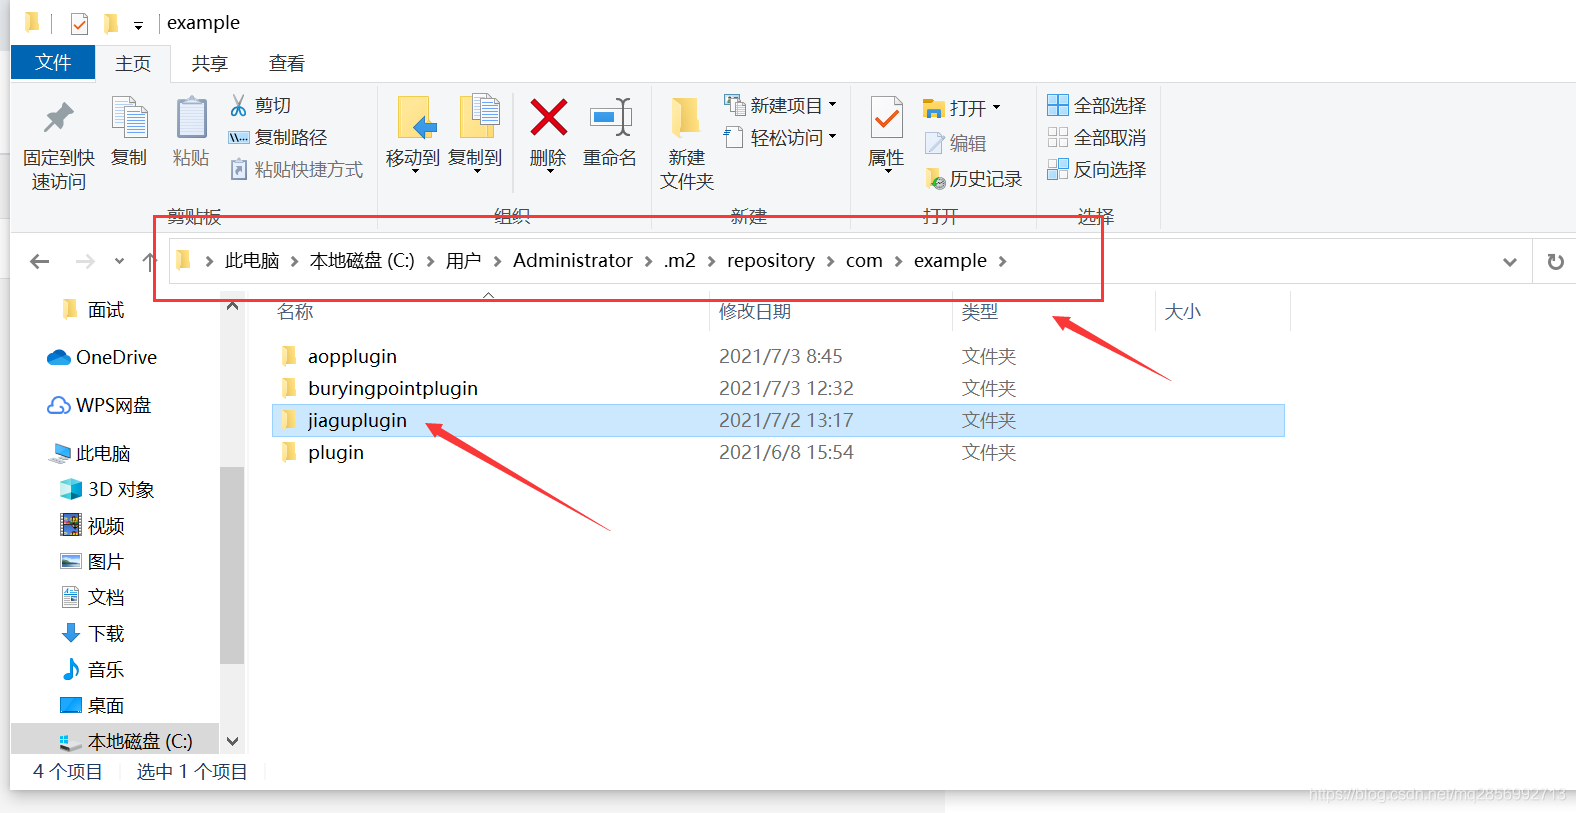Refresh the current folder view
Image resolution: width=1576 pixels, height=813 pixels.
[x=1555, y=261]
